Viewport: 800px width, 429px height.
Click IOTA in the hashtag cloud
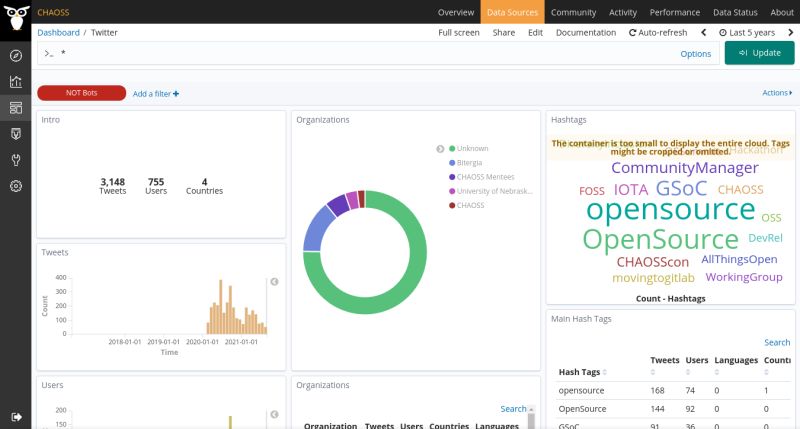pyautogui.click(x=631, y=190)
